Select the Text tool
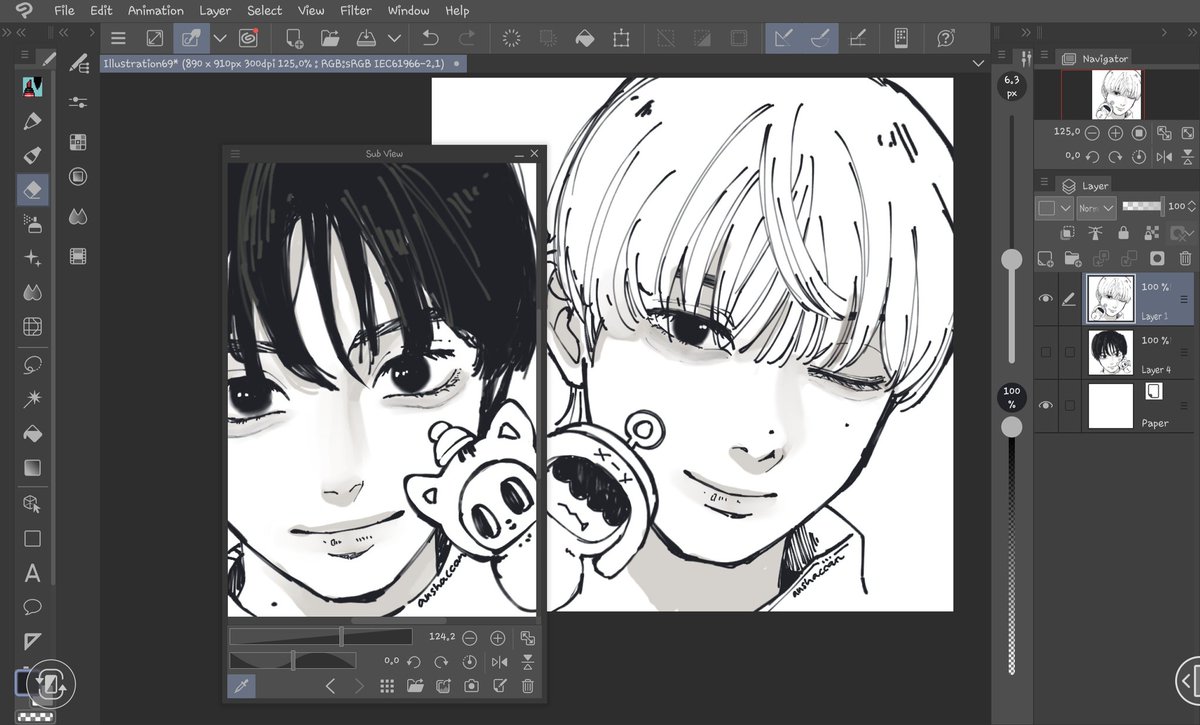 tap(32, 573)
